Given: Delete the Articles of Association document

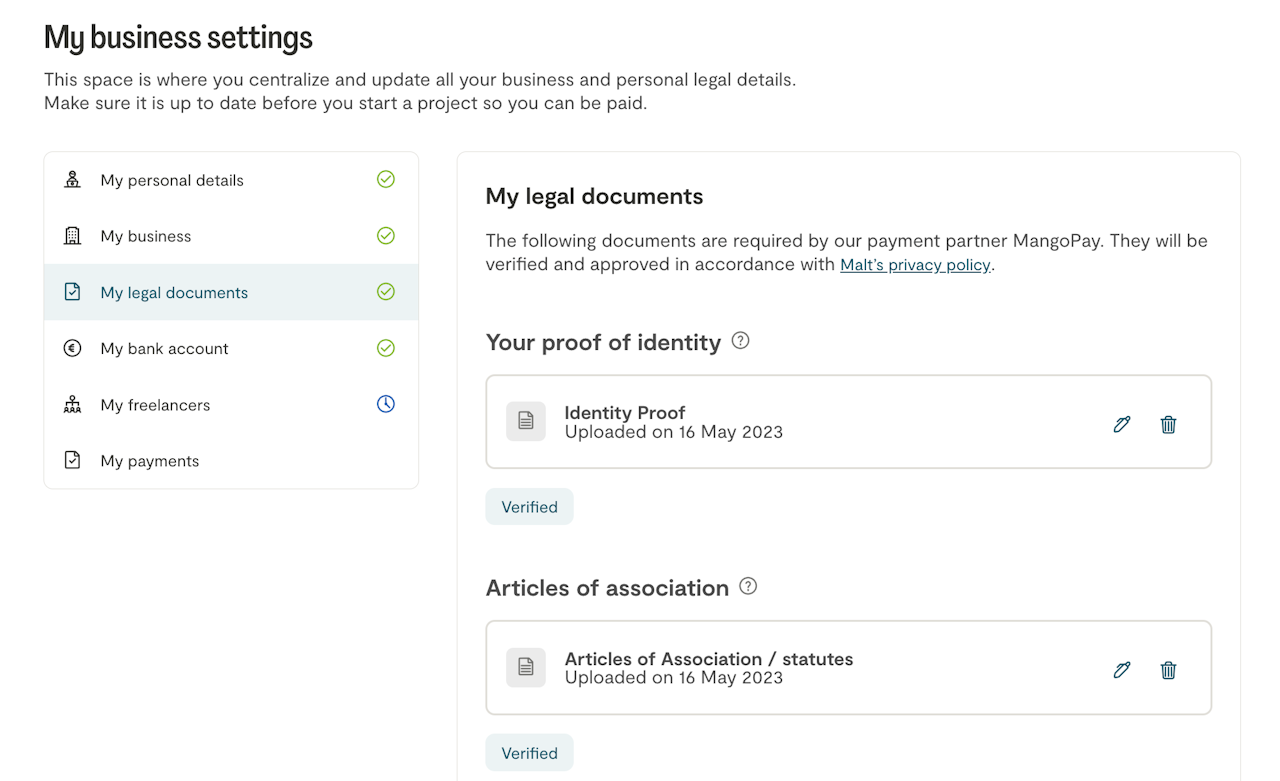Looking at the screenshot, I should [x=1168, y=670].
